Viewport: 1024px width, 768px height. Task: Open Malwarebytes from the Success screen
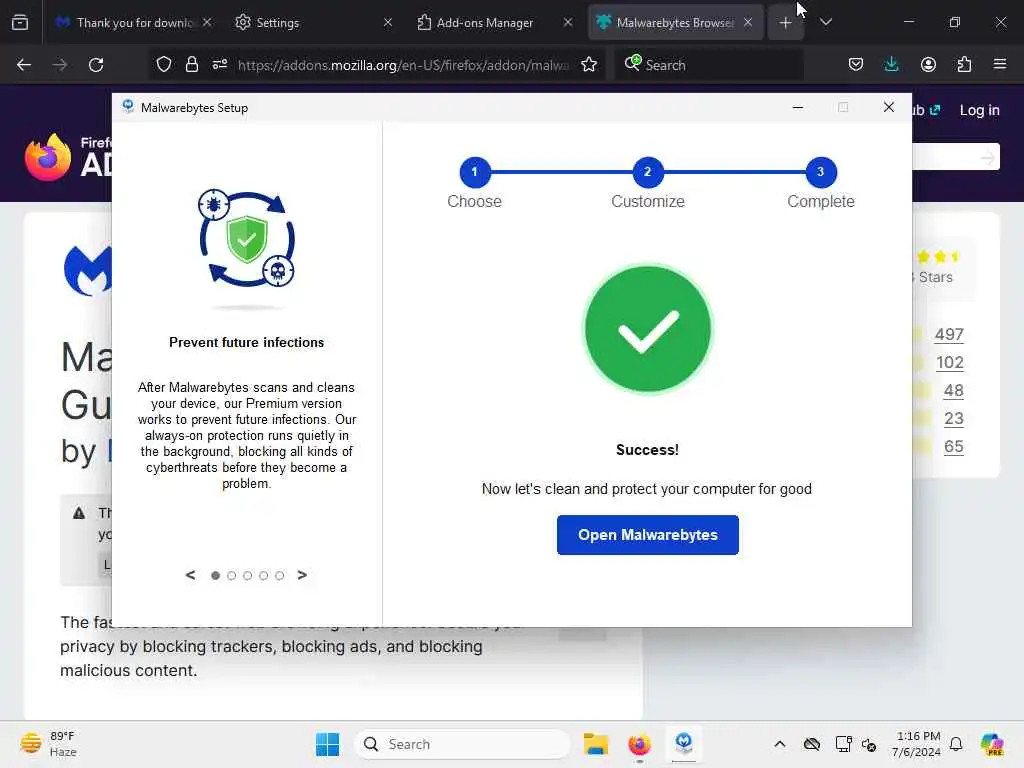647,535
